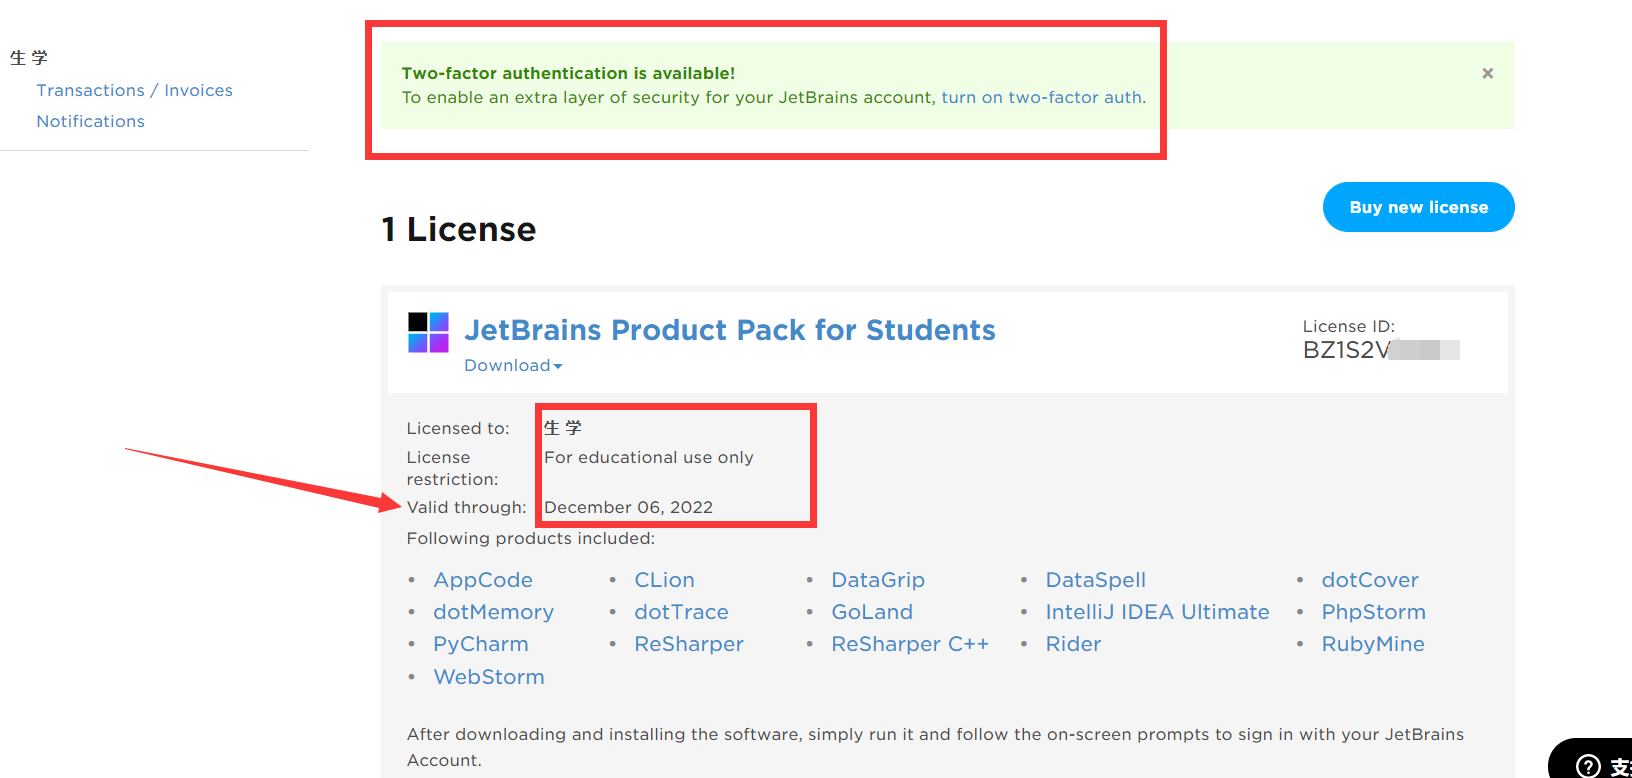Open the WebStorm product link
Image resolution: width=1632 pixels, height=778 pixels.
tap(488, 677)
